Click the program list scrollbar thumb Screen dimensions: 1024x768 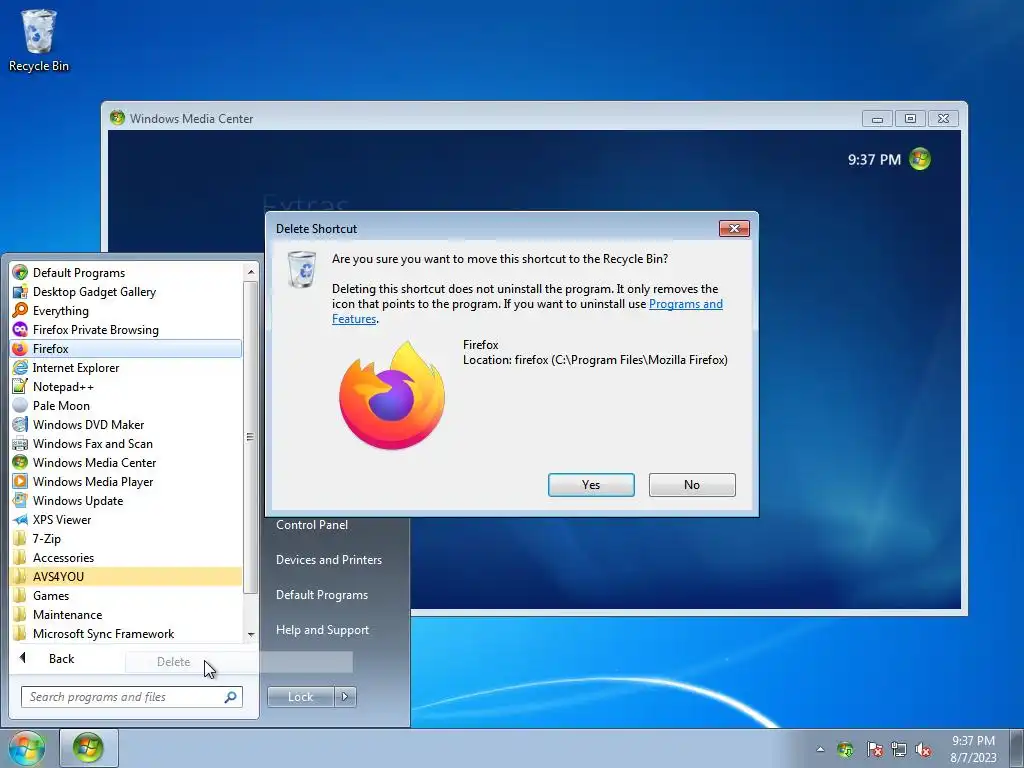pyautogui.click(x=251, y=437)
